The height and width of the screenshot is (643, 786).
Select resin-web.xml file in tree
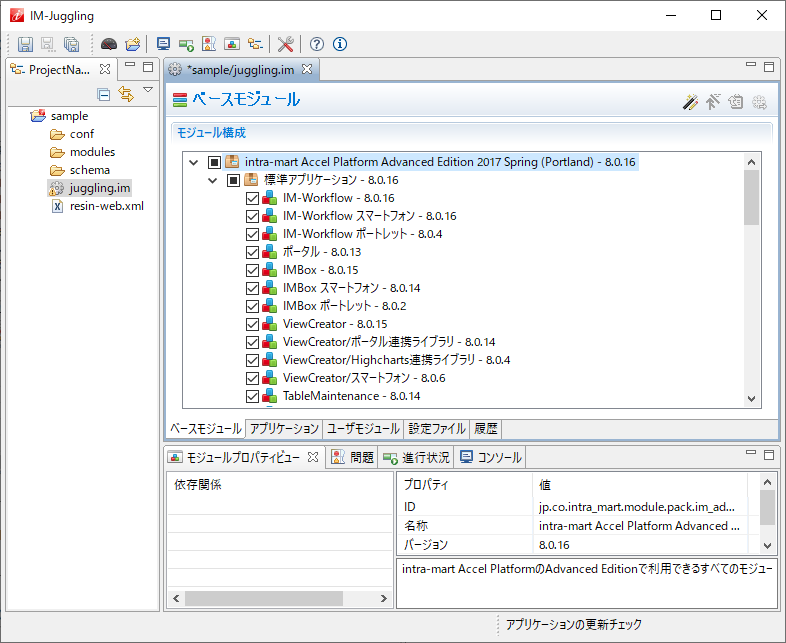tap(107, 206)
